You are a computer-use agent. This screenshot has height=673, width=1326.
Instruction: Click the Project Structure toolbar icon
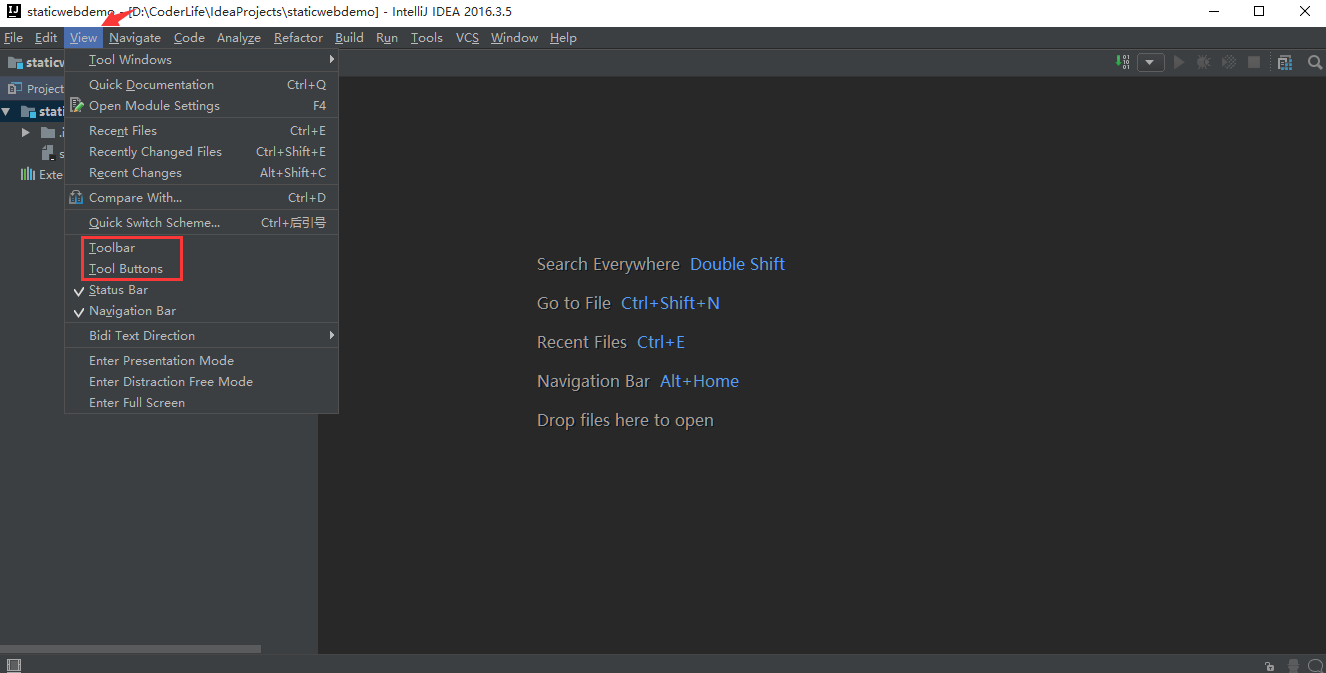(1285, 62)
